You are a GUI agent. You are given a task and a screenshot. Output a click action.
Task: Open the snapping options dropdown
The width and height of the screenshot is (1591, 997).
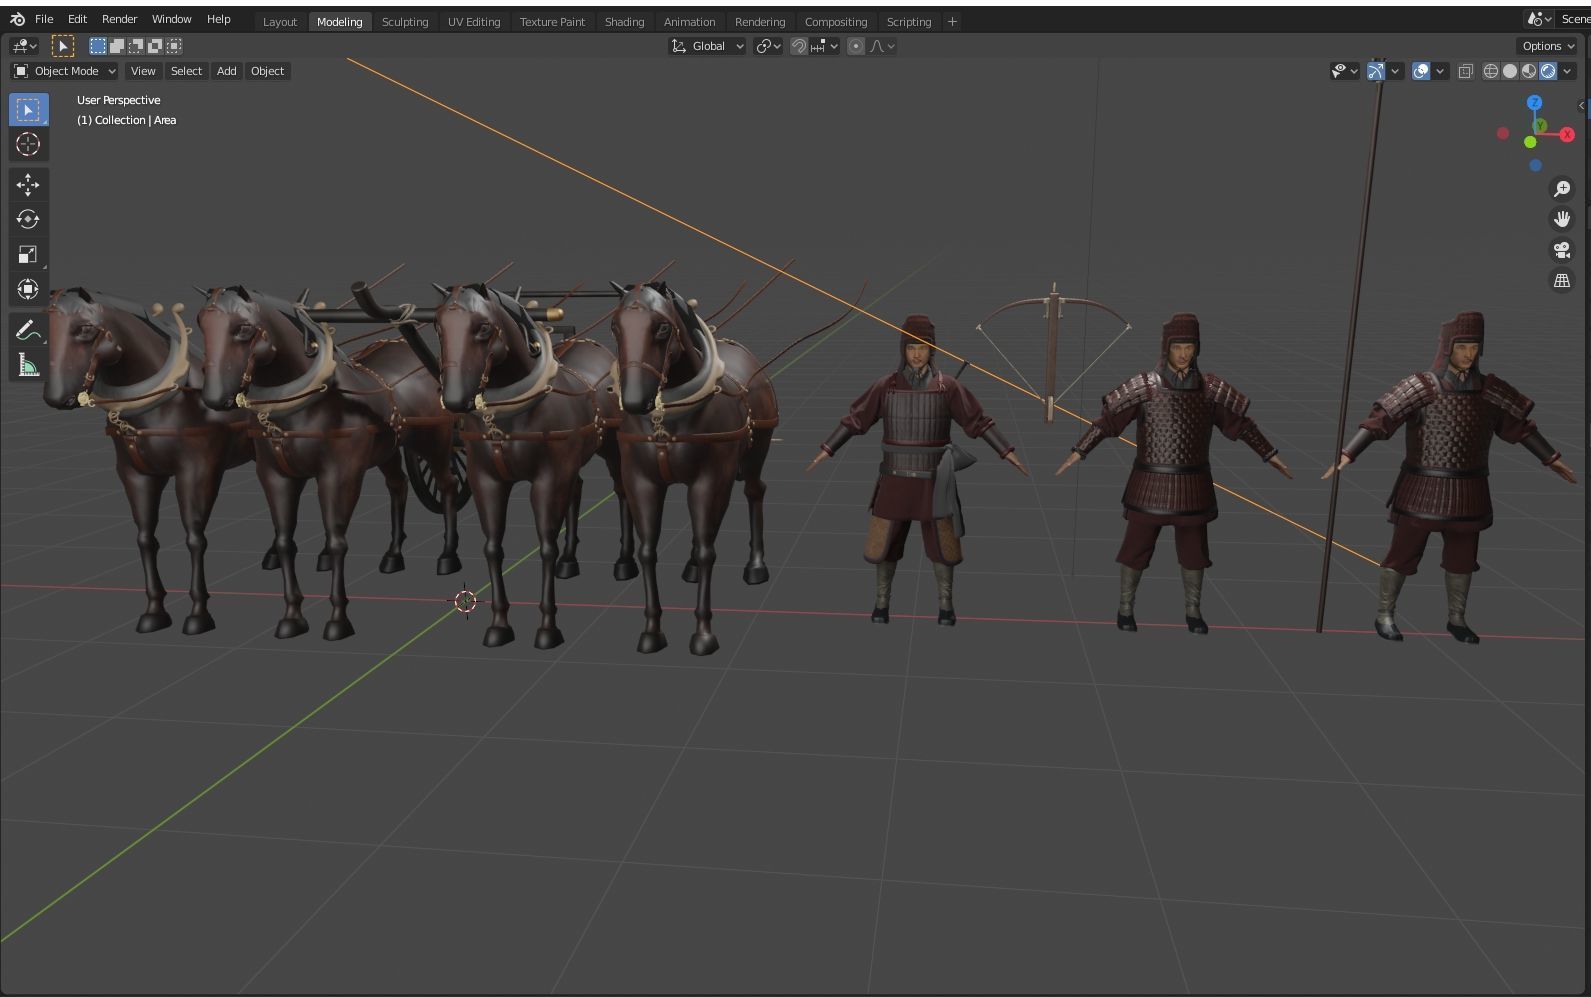(x=825, y=46)
